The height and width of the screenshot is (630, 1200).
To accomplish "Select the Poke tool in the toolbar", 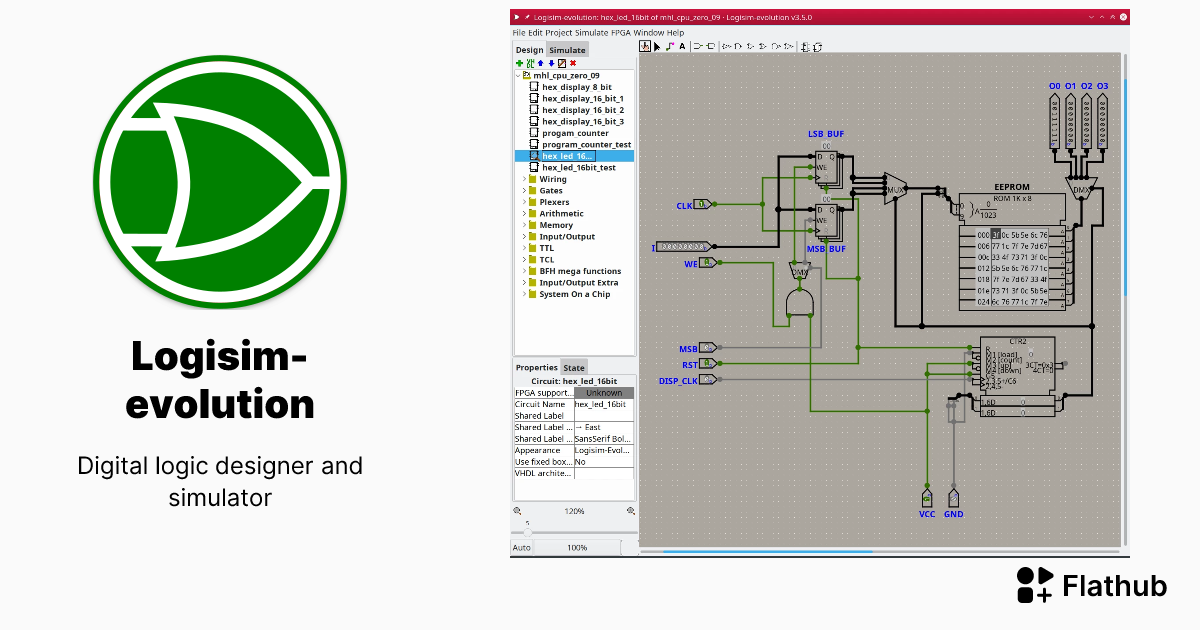I will (x=645, y=48).
